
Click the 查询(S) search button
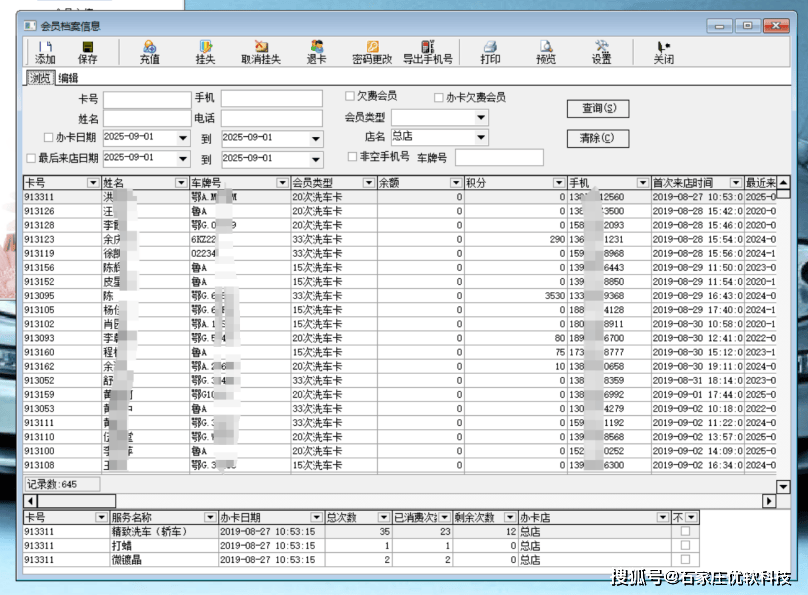tap(597, 108)
